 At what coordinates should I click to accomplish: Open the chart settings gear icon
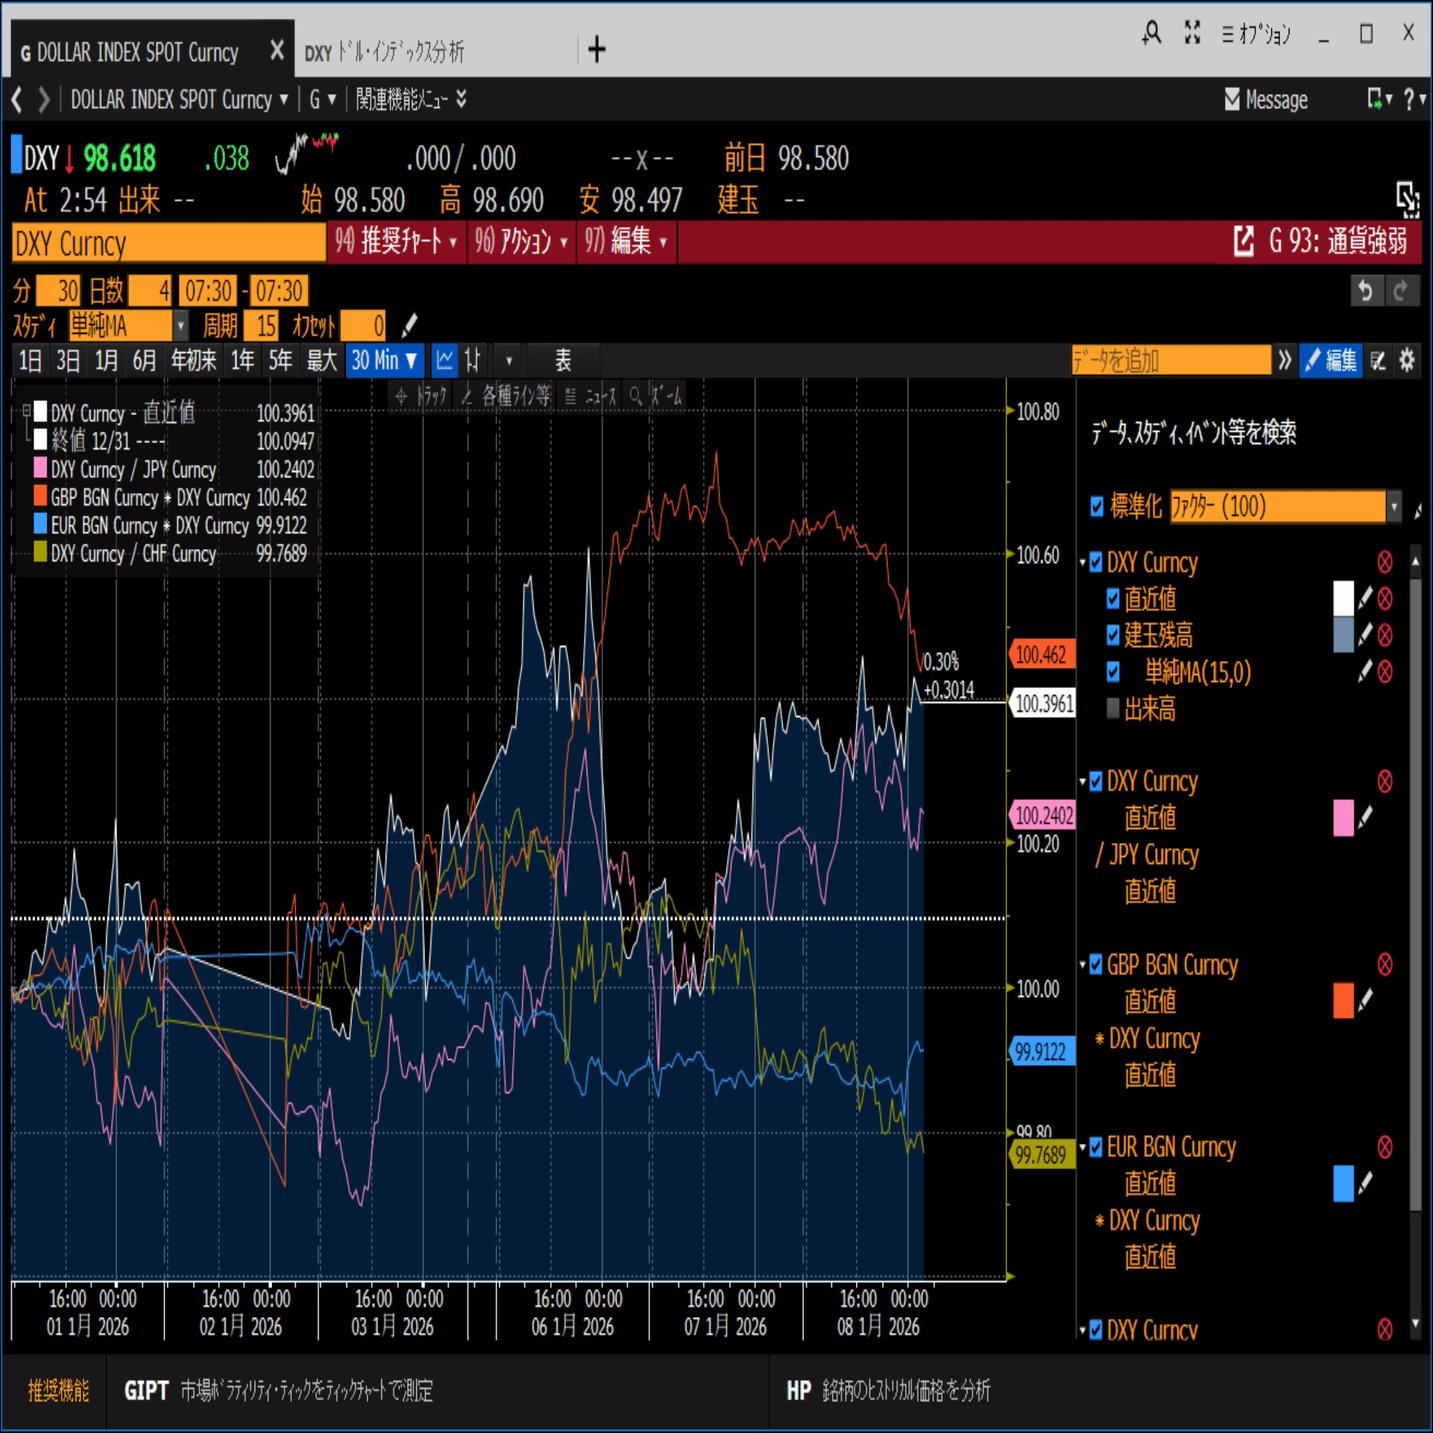(1408, 360)
